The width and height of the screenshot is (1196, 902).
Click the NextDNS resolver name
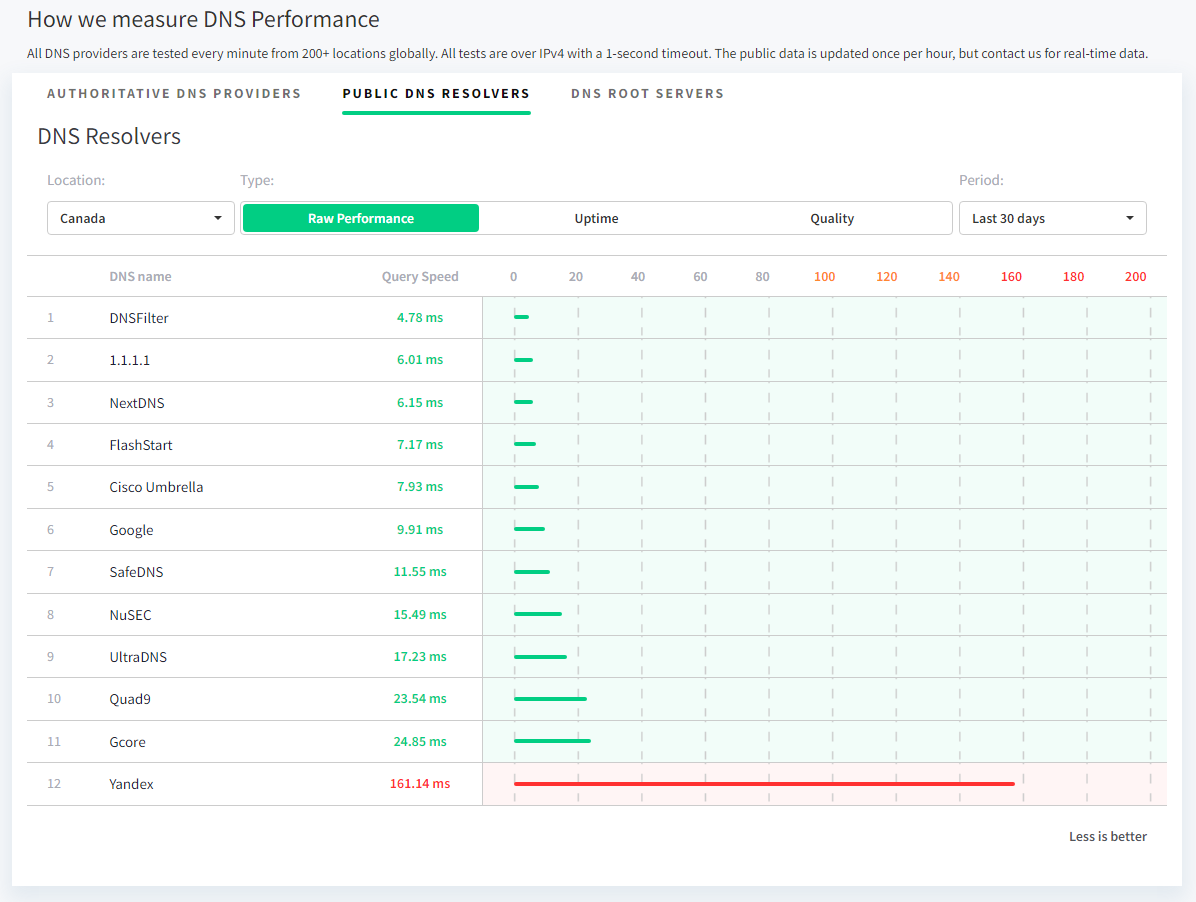point(137,403)
